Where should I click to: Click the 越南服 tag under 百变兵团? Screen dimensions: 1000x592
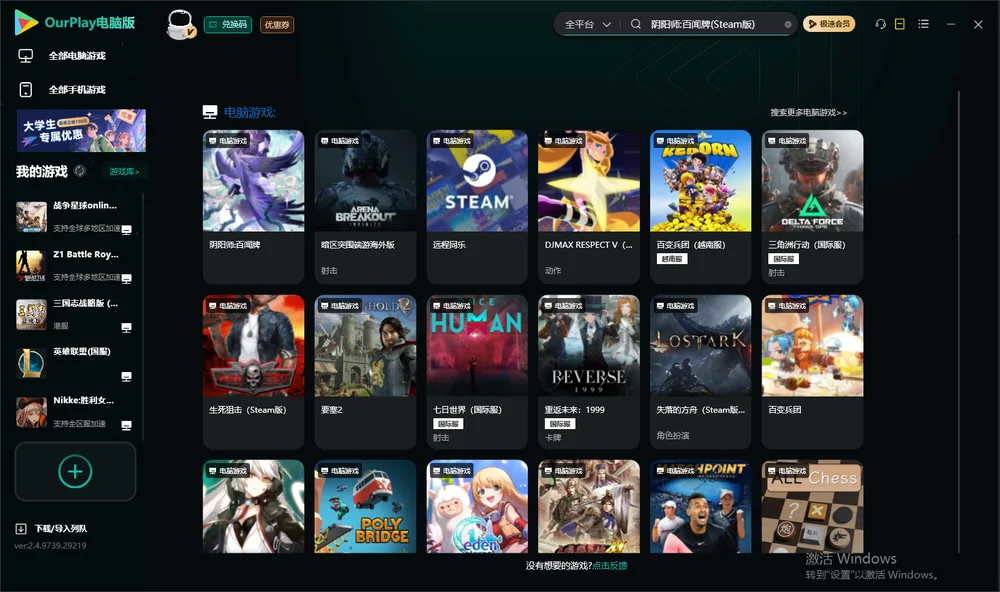[672, 259]
